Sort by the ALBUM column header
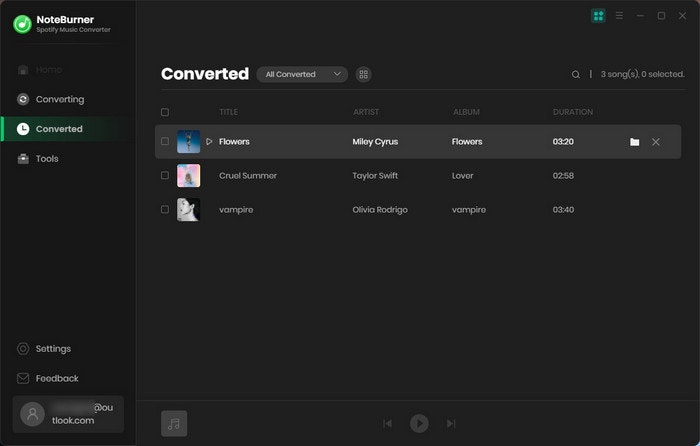This screenshot has width=700, height=446. click(466, 112)
